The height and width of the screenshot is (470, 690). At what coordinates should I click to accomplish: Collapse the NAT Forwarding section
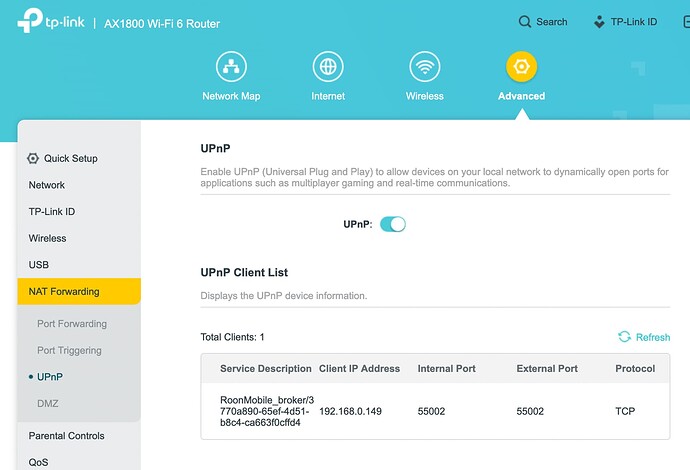click(x=79, y=291)
